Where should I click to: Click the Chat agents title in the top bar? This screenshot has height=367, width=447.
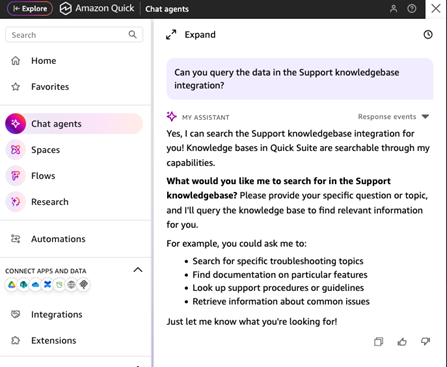click(167, 9)
